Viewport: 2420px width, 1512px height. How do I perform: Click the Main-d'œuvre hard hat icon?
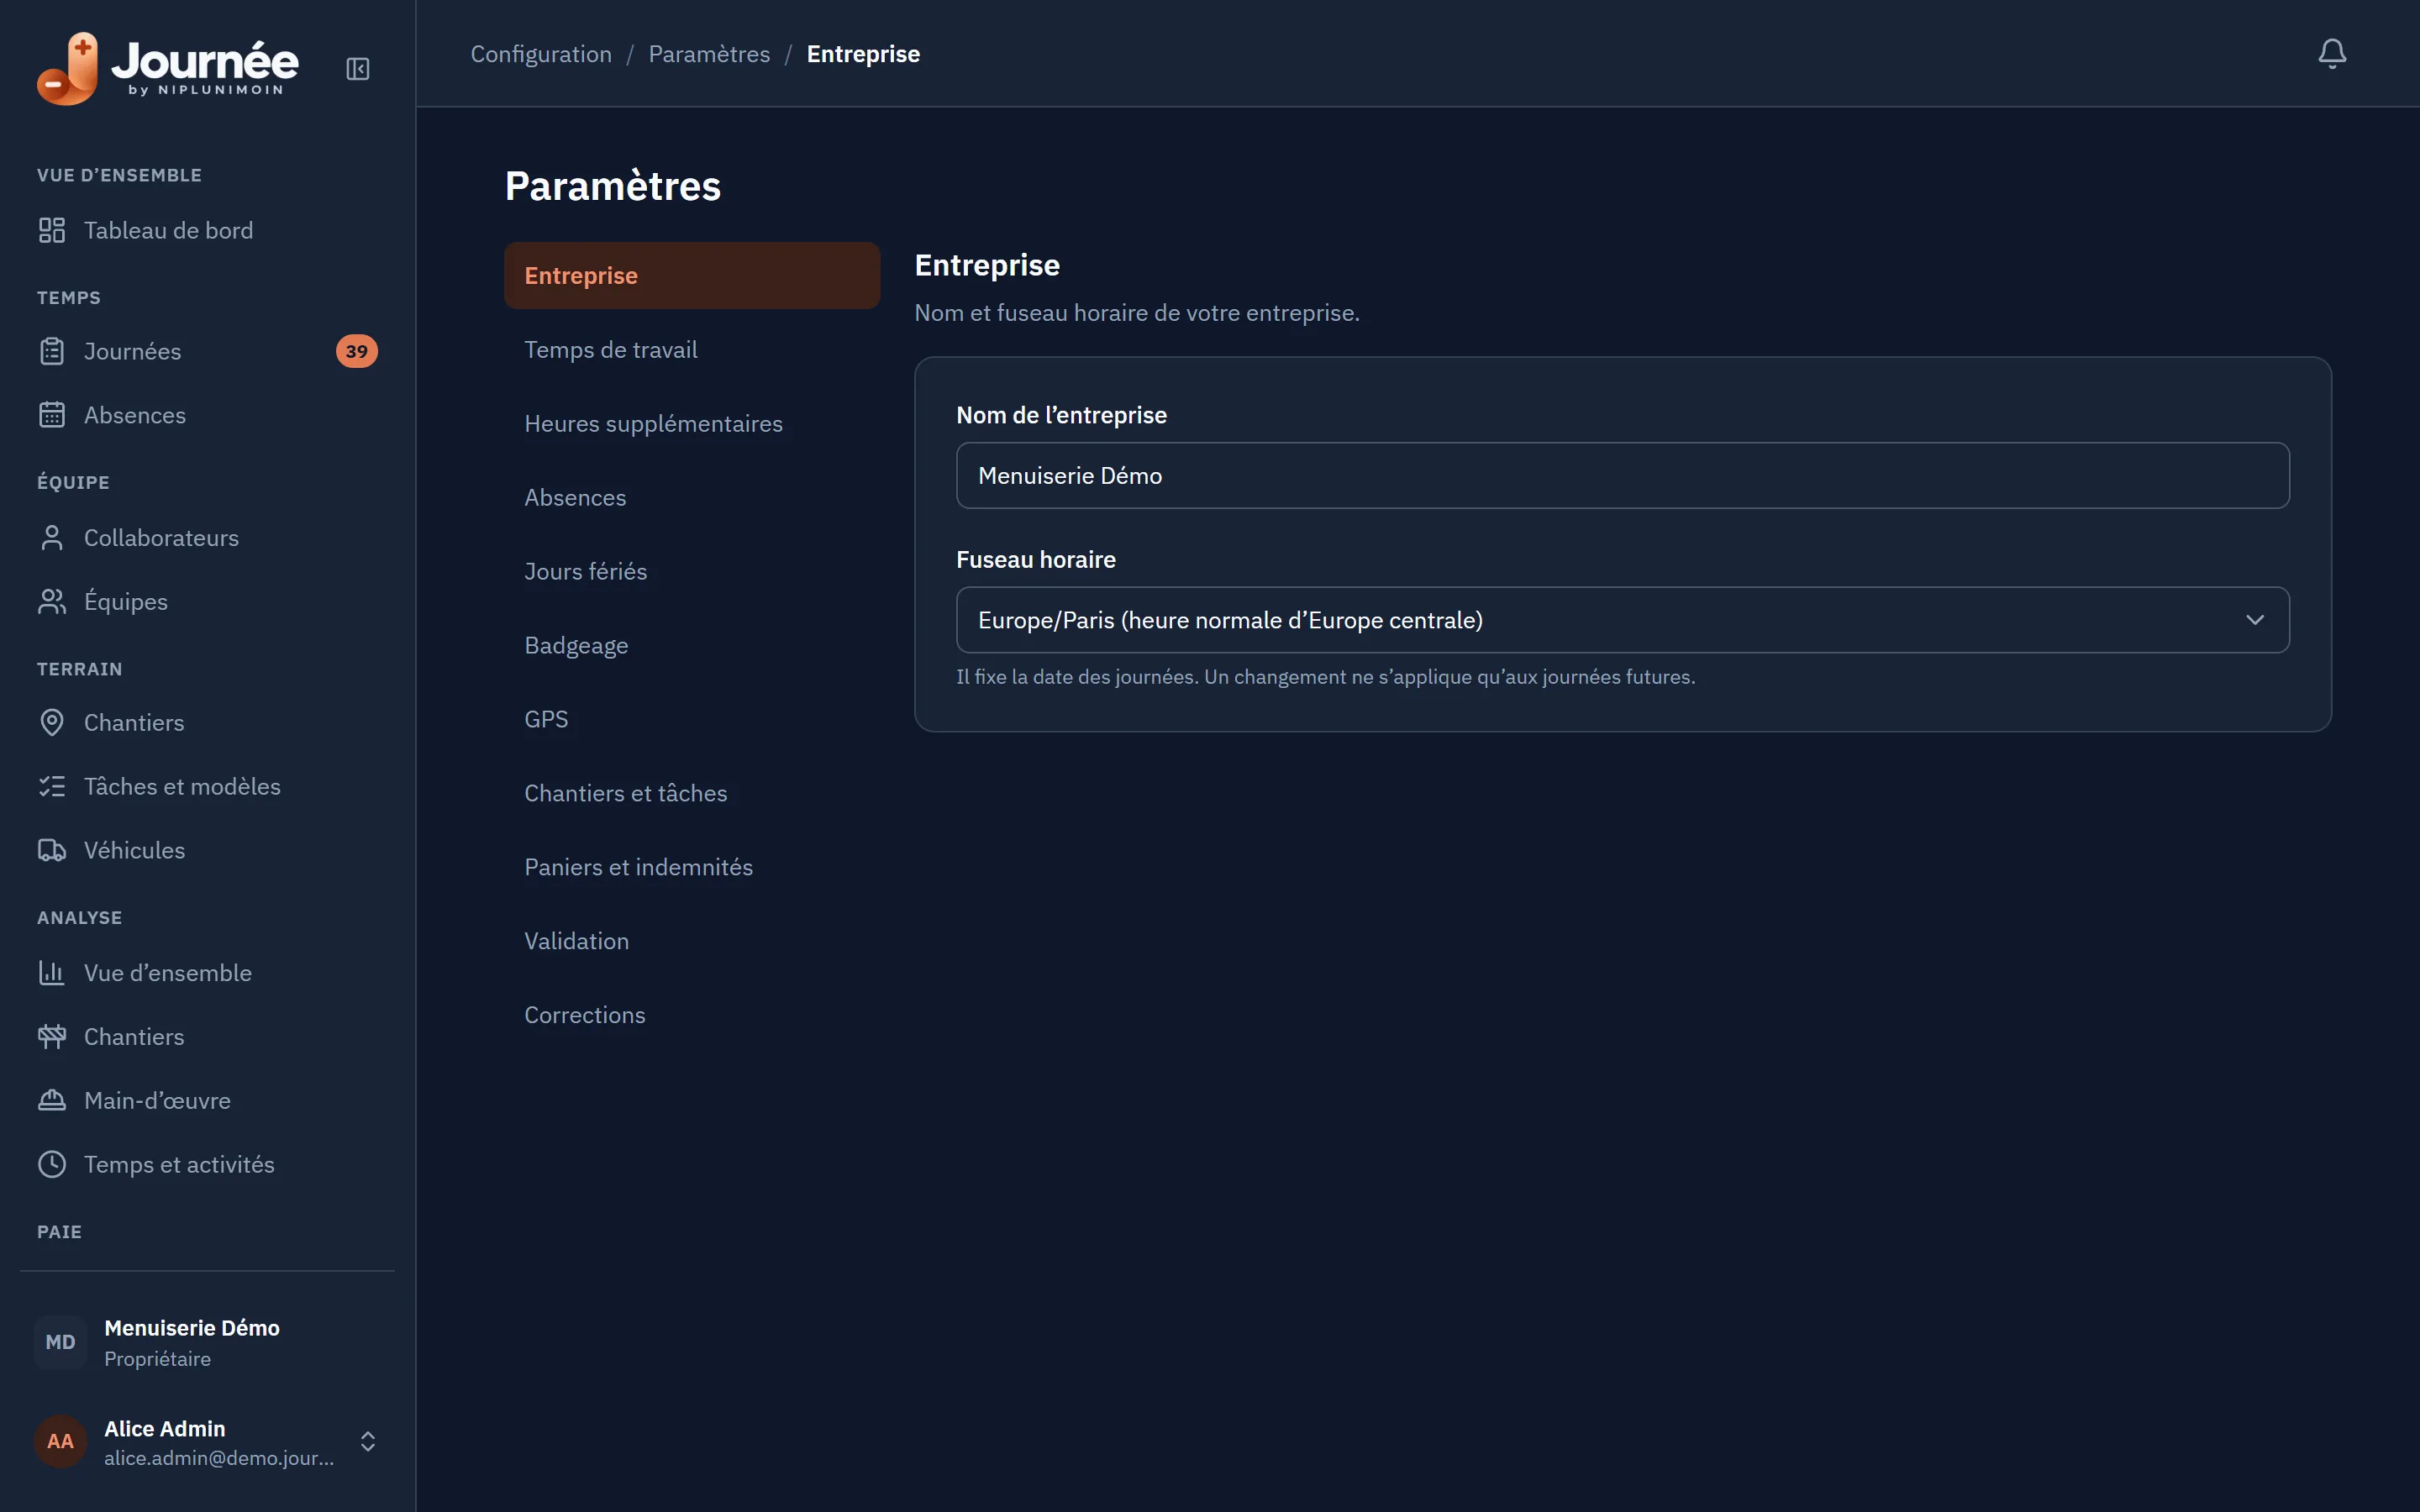pyautogui.click(x=52, y=1100)
